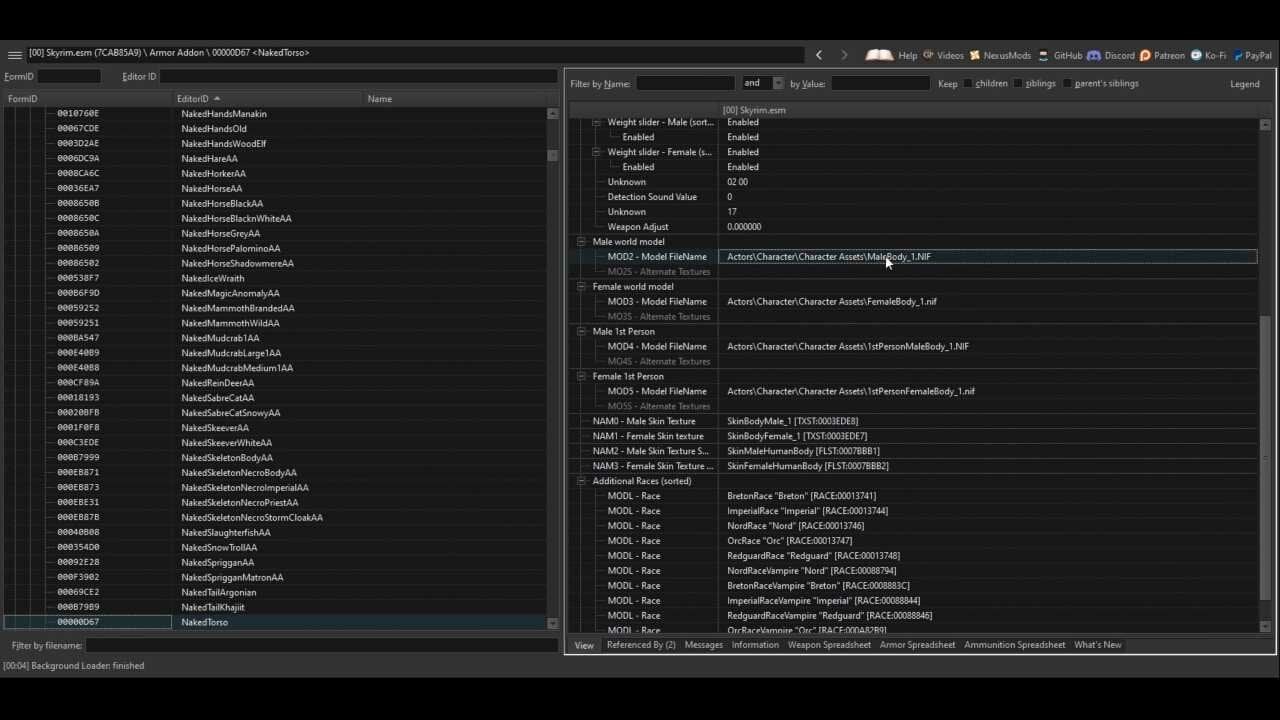Viewport: 1280px width, 720px height.
Task: Select NakedSnowTrollAA record row
Action: point(275,547)
